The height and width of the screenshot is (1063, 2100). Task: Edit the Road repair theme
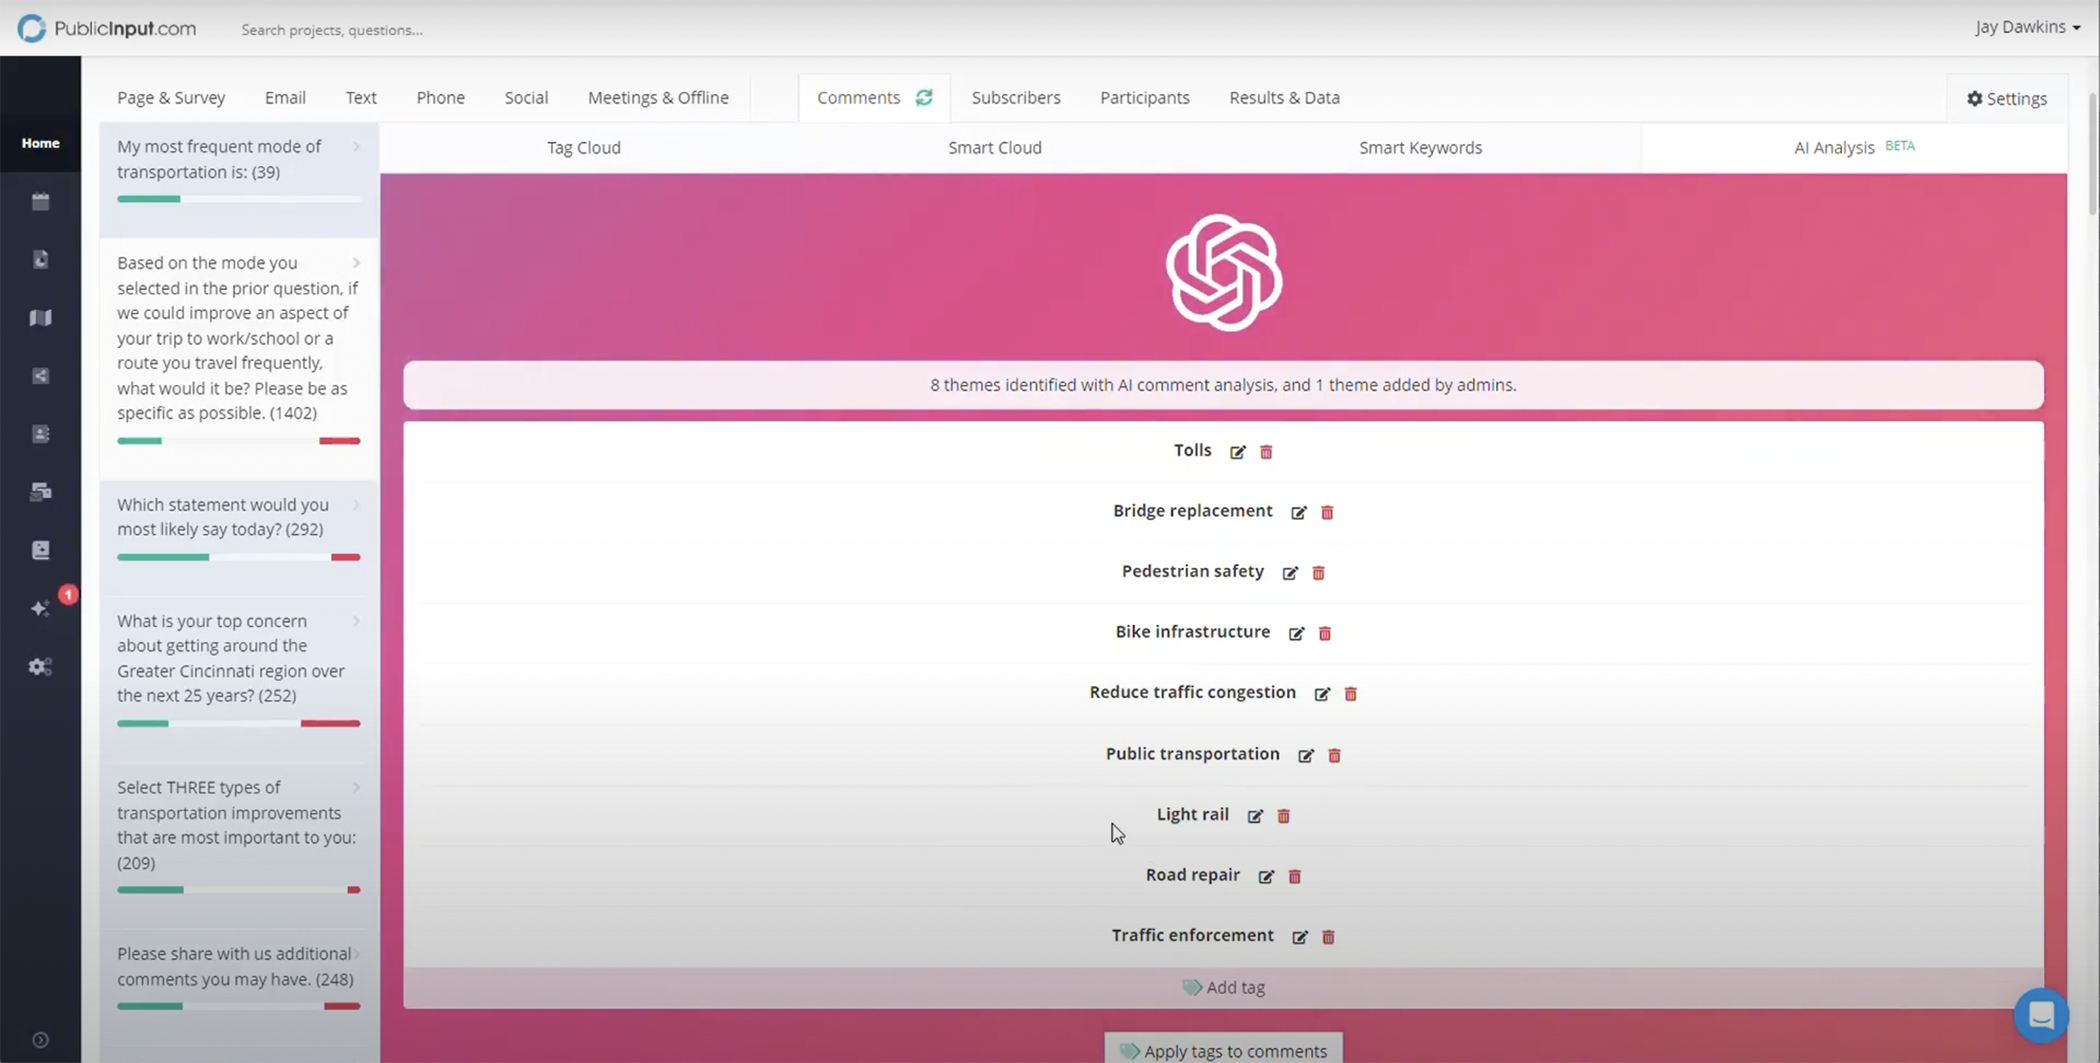point(1266,877)
